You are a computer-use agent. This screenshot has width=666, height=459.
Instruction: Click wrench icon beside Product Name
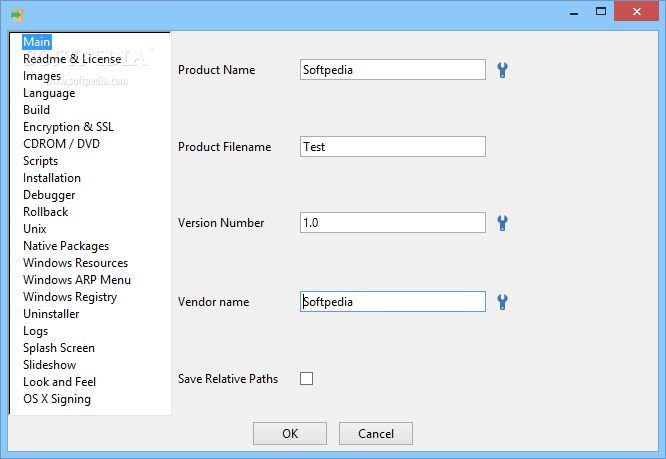[502, 70]
